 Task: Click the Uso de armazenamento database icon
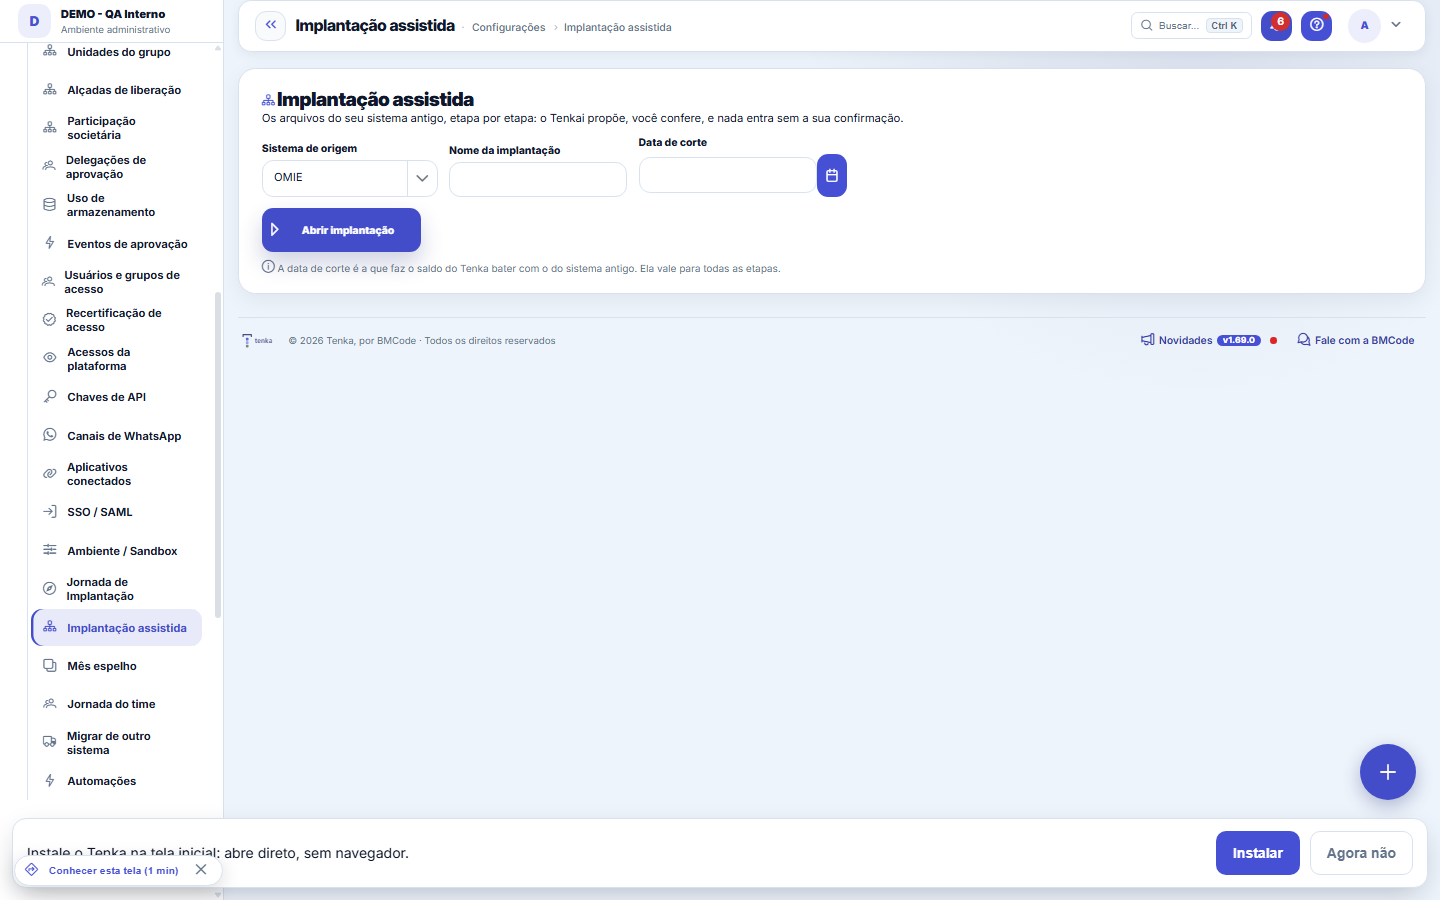pyautogui.click(x=49, y=205)
